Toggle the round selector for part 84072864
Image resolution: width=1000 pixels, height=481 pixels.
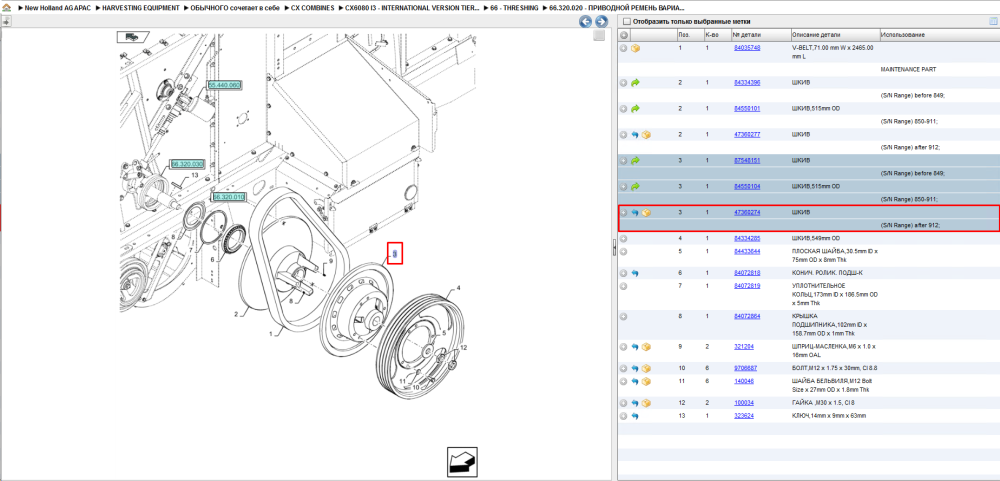pyautogui.click(x=624, y=316)
